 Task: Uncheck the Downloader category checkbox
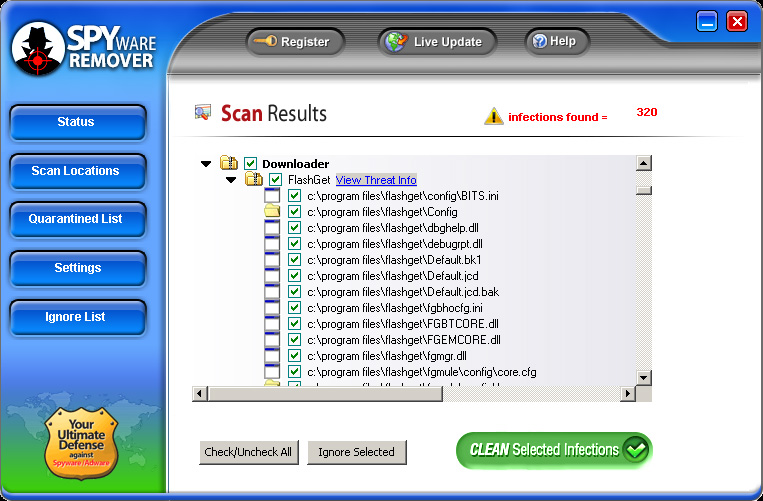click(x=250, y=163)
